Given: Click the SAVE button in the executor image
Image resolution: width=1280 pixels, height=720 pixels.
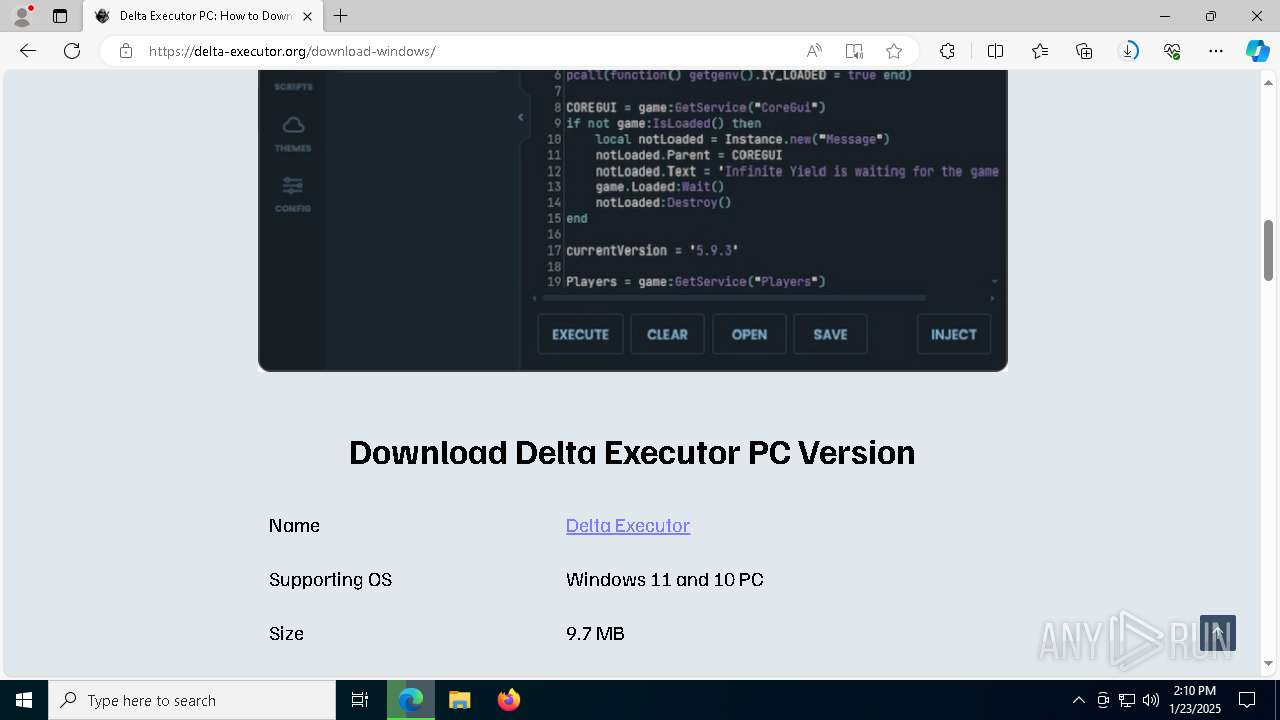Looking at the screenshot, I should 830,335.
